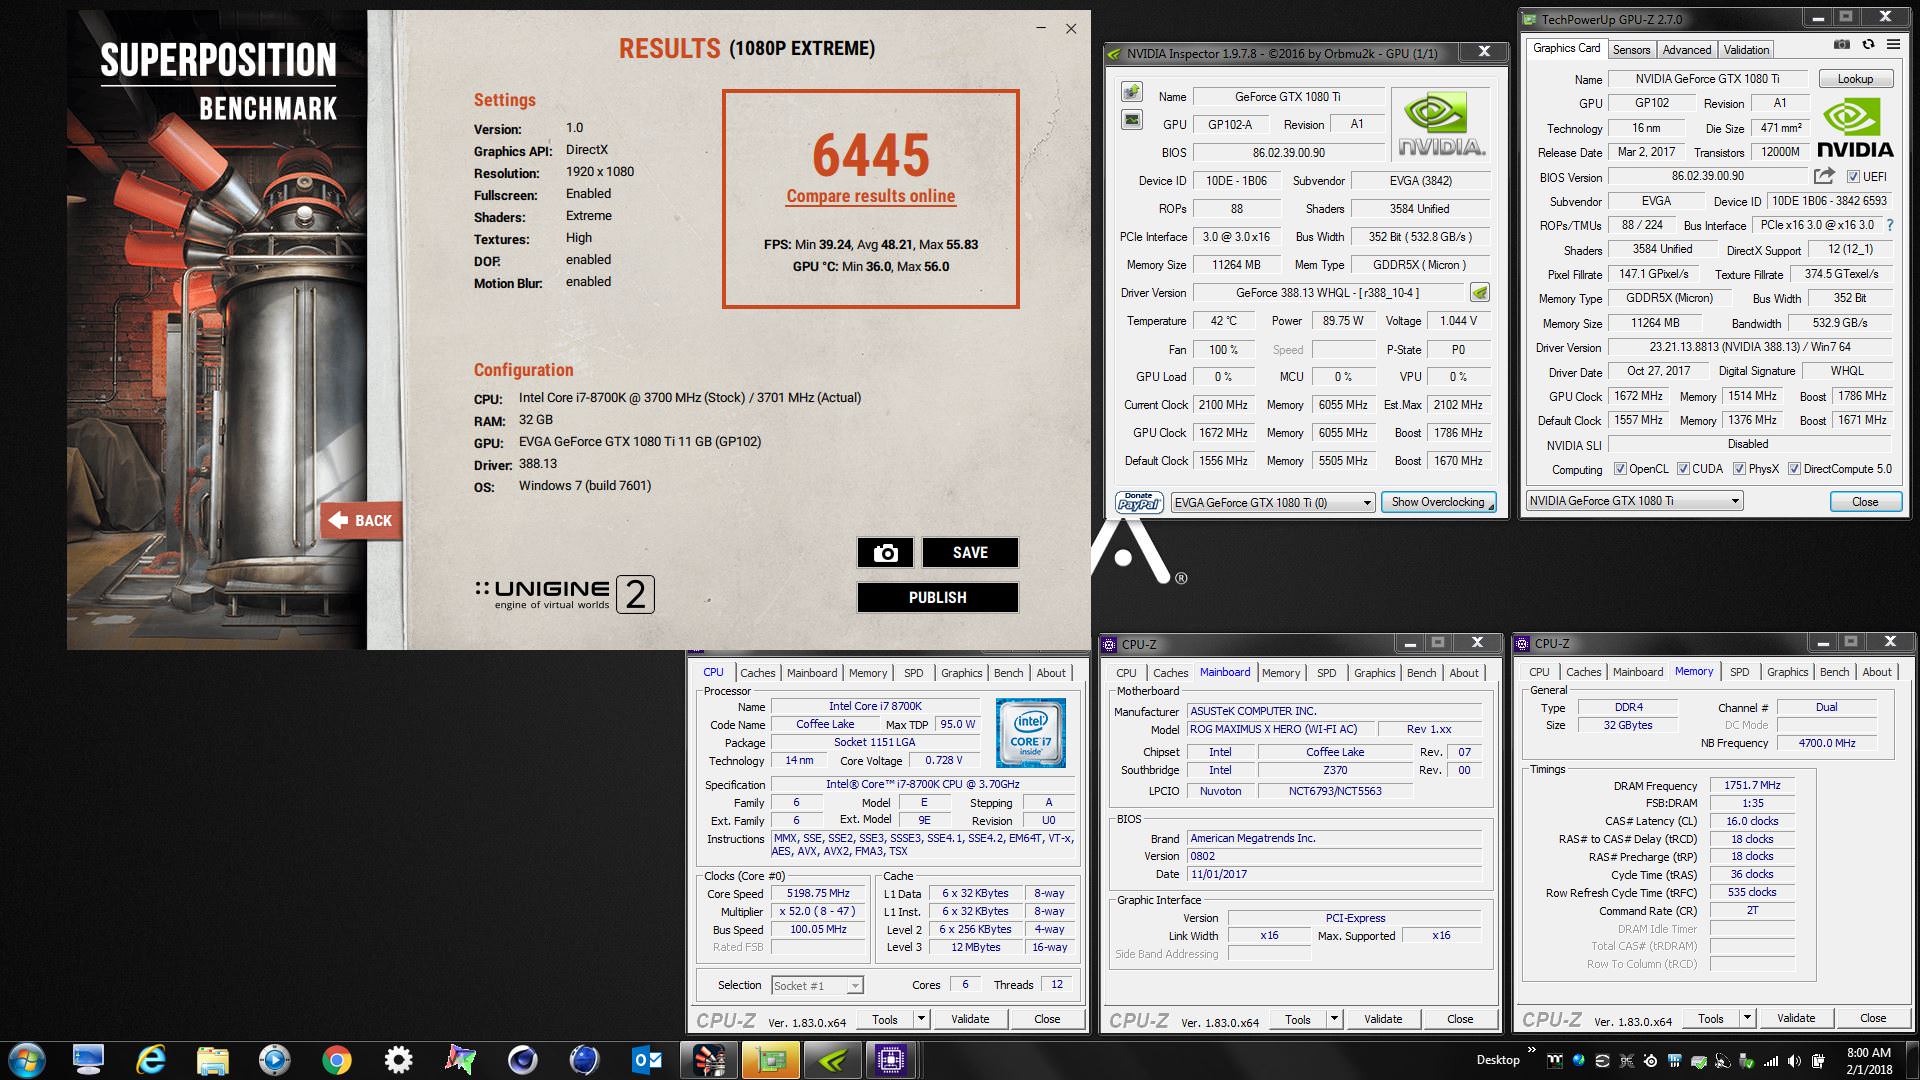Click the GPU-Z Lookup button
The height and width of the screenshot is (1080, 1920).
tap(1855, 79)
